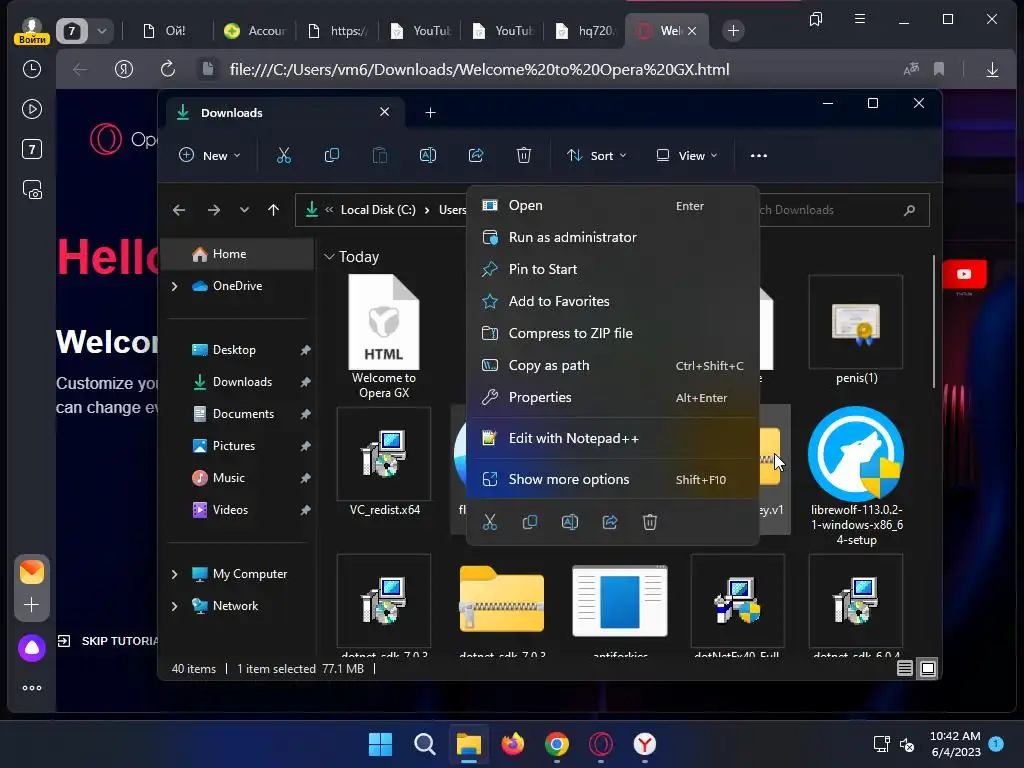Click SKIP TUTORIAL link on page
Image resolution: width=1024 pixels, height=768 pixels.
click(108, 641)
